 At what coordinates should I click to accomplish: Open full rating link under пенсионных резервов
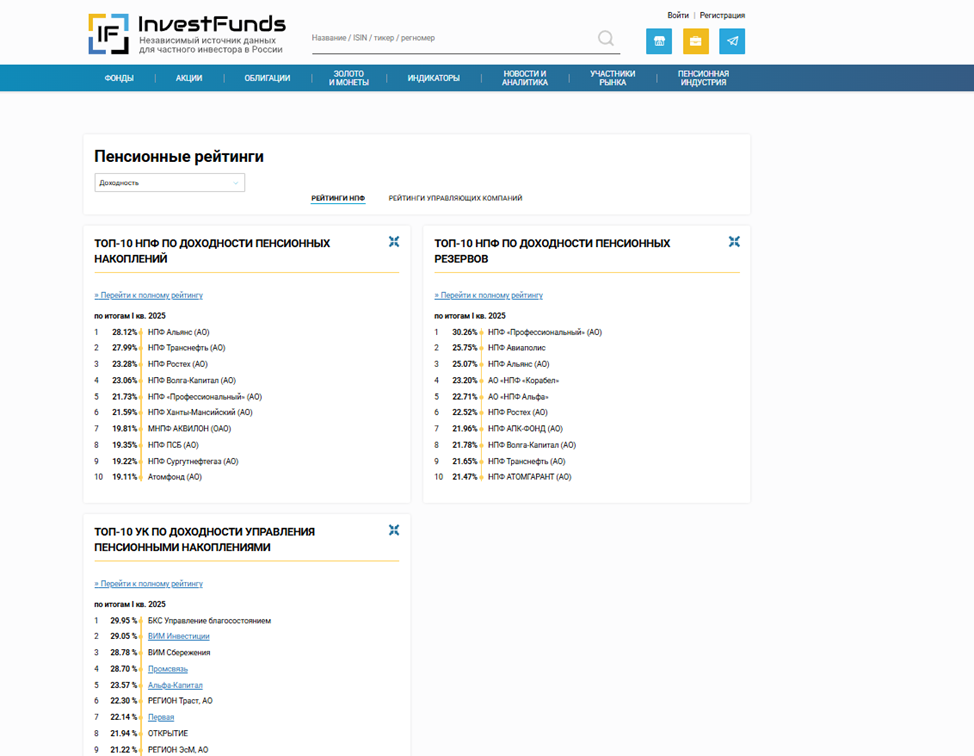pyautogui.click(x=488, y=295)
